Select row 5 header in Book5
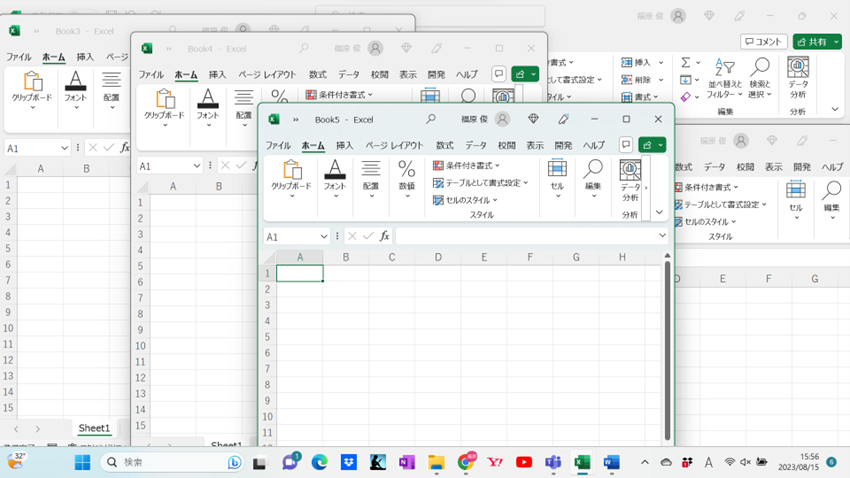 pyautogui.click(x=267, y=337)
